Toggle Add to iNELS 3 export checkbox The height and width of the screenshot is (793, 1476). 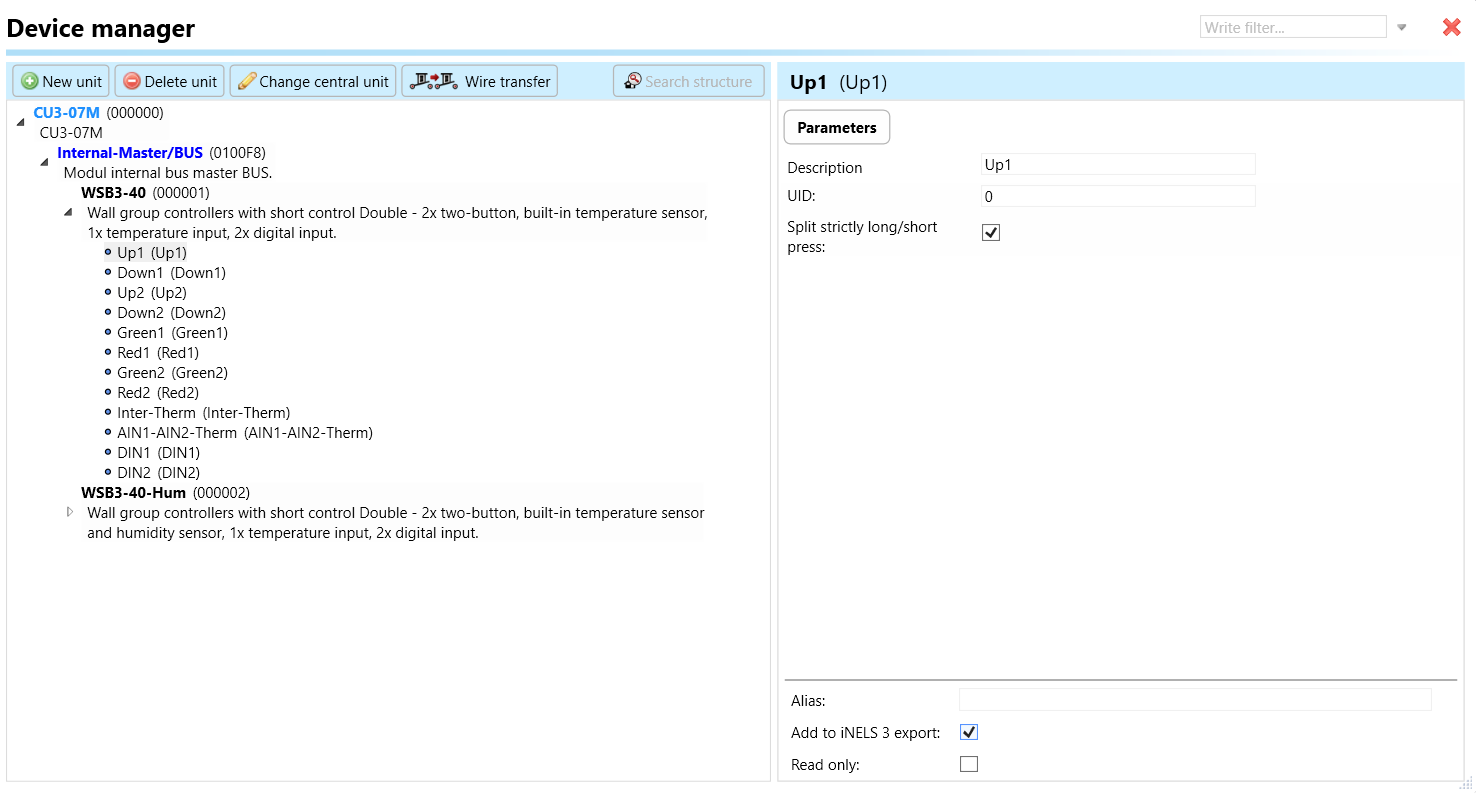(x=968, y=732)
